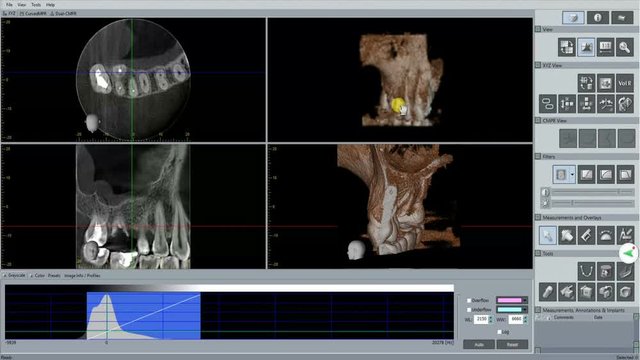
Task: Click the WW value input field
Action: pyautogui.click(x=516, y=319)
